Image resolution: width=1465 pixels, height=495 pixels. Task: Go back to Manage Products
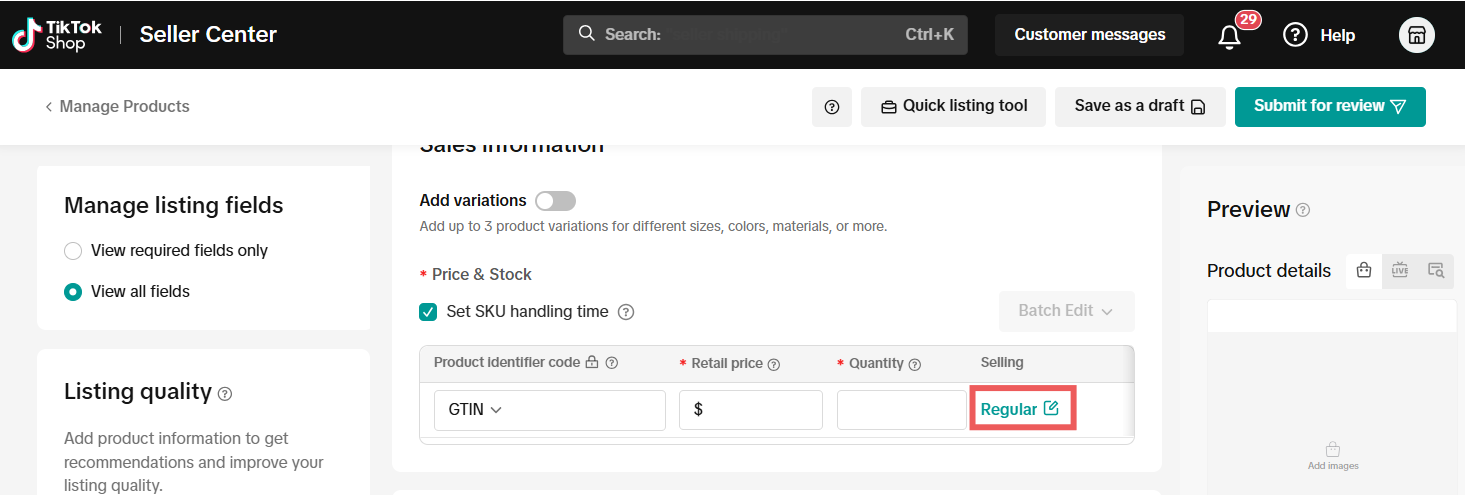point(117,107)
